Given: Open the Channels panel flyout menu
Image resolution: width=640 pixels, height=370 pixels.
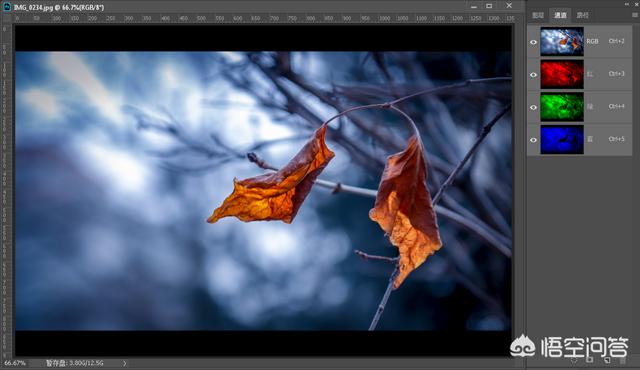Looking at the screenshot, I should (635, 15).
